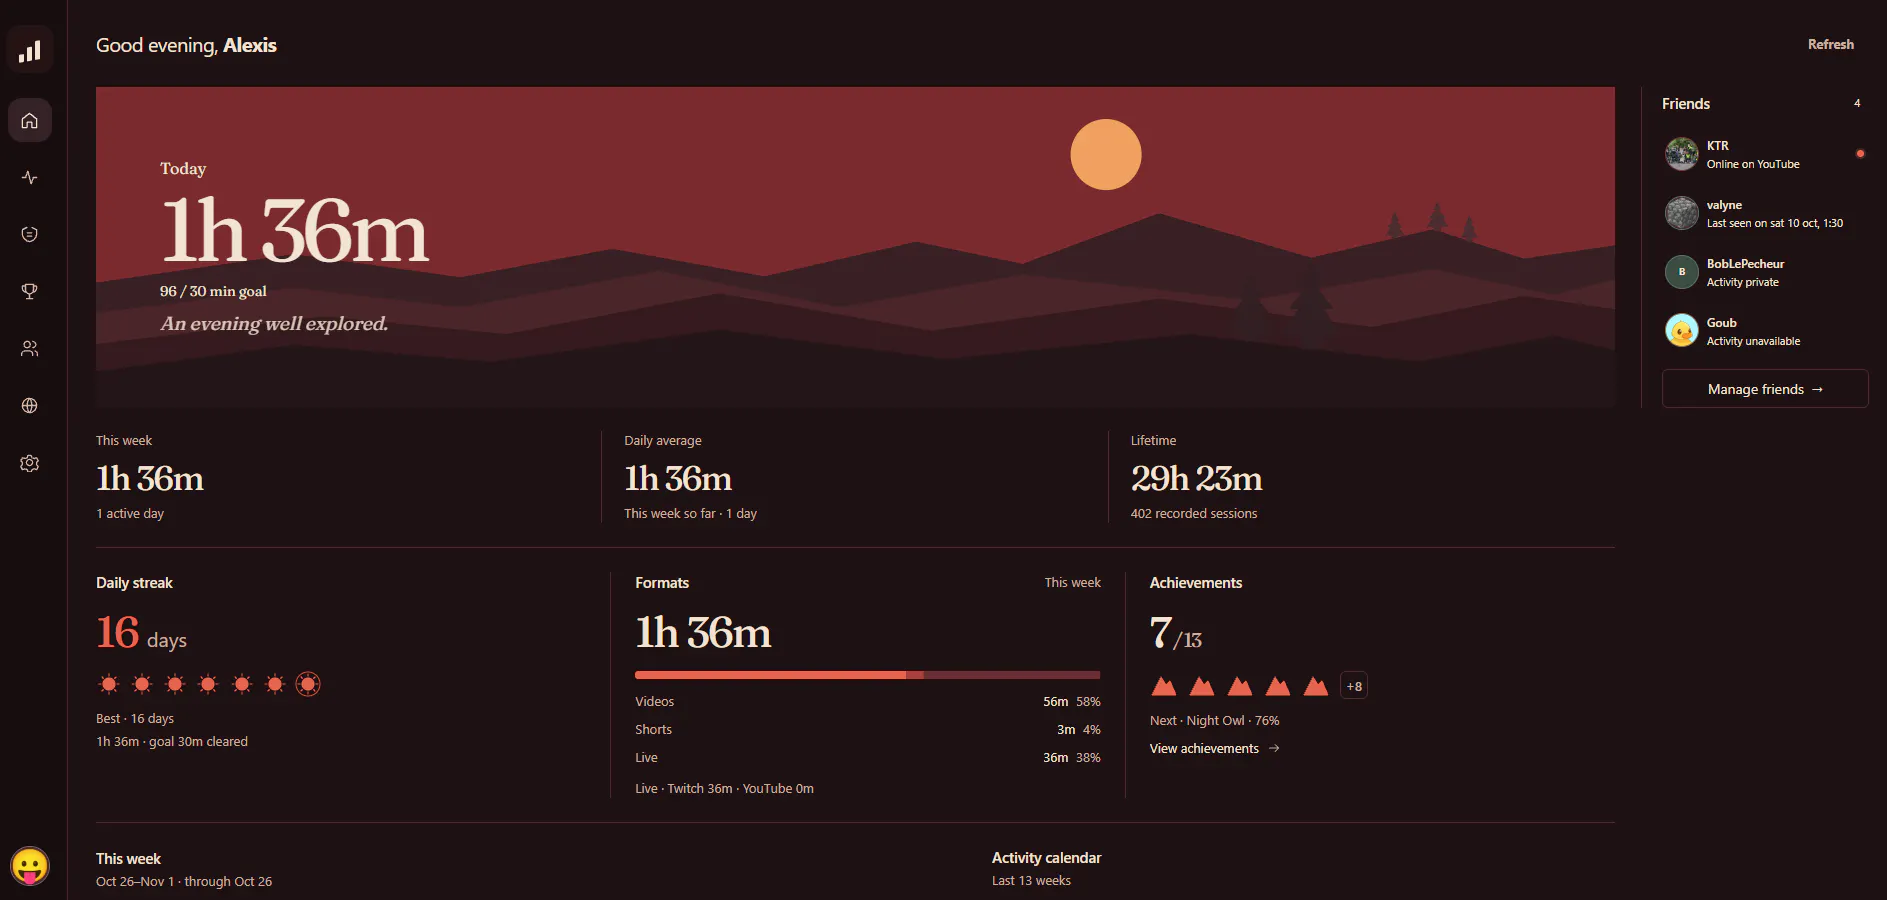This screenshot has width=1887, height=900.
Task: Click 'Best · 16 days' text
Action: (135, 719)
